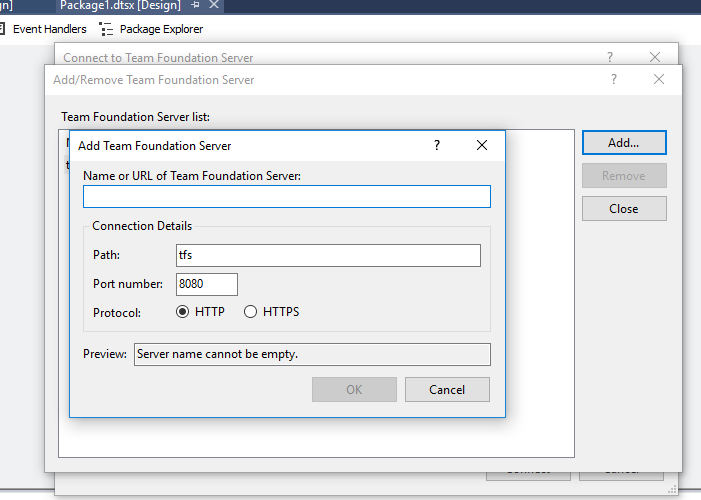This screenshot has height=500, width=701.
Task: Select the Package1.dtsx [Design] document tab
Action: [x=120, y=5]
